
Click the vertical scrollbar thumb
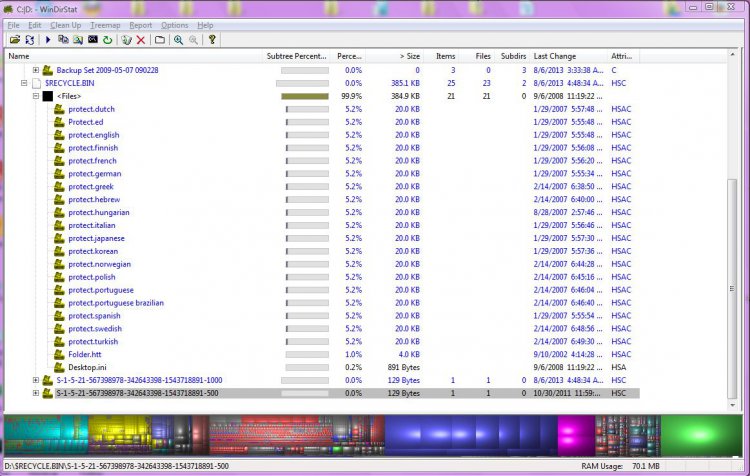732,288
